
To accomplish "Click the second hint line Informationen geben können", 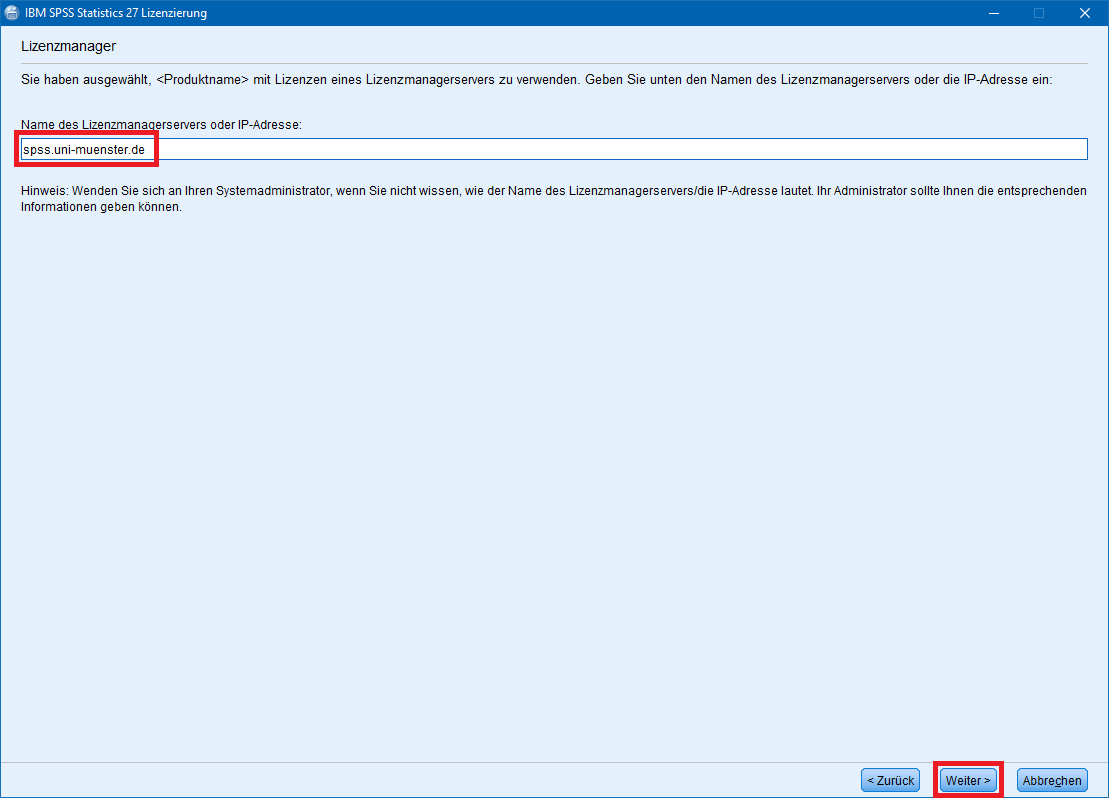I will [100, 208].
